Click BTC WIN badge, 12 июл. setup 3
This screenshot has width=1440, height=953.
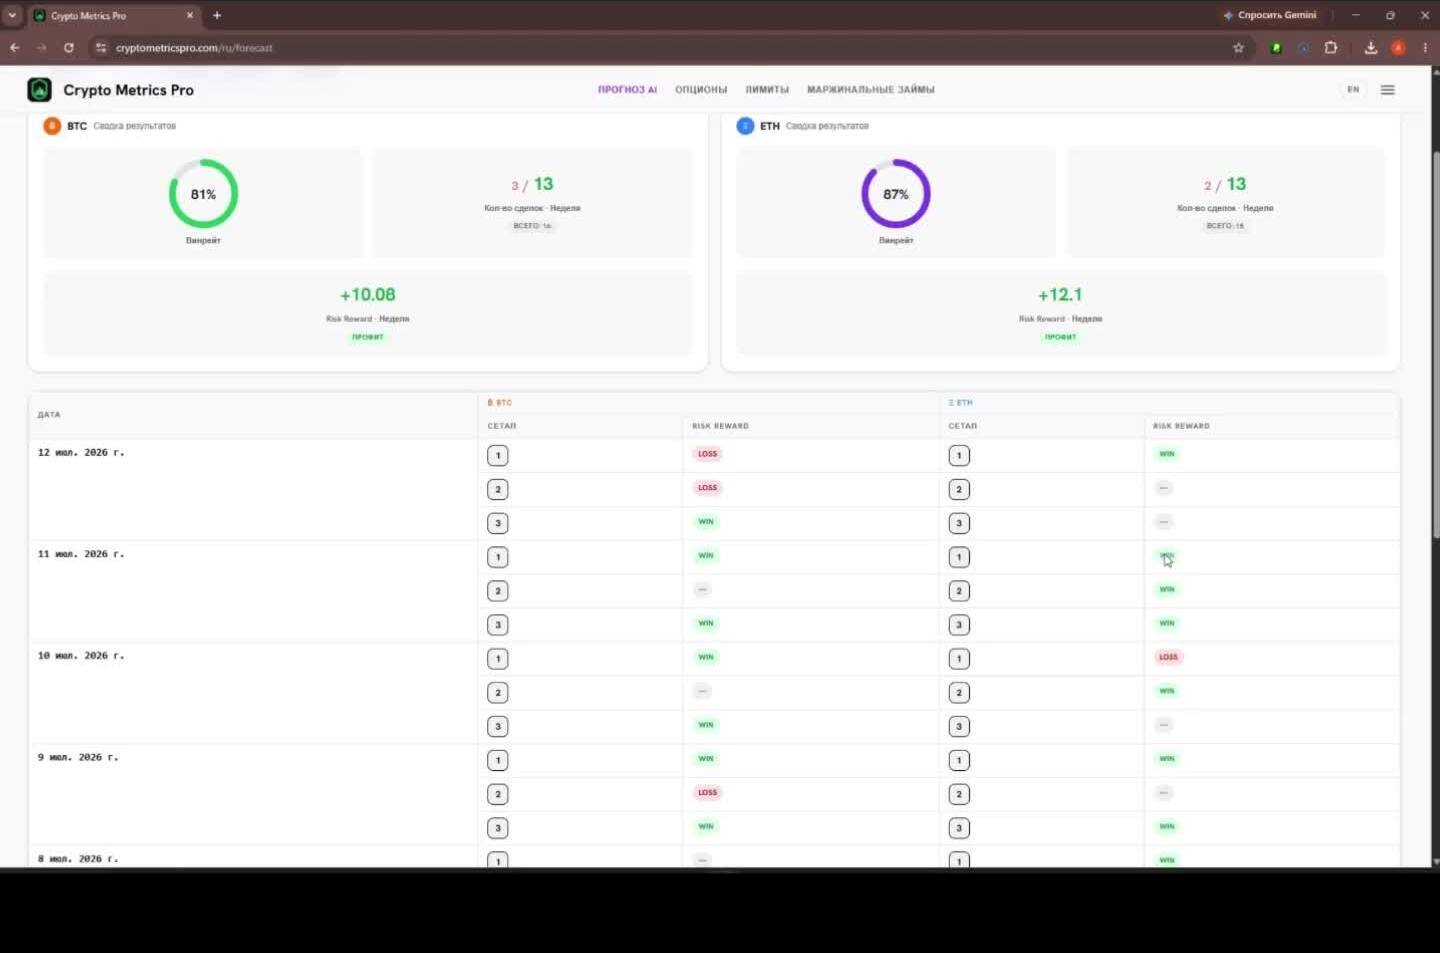[706, 522]
